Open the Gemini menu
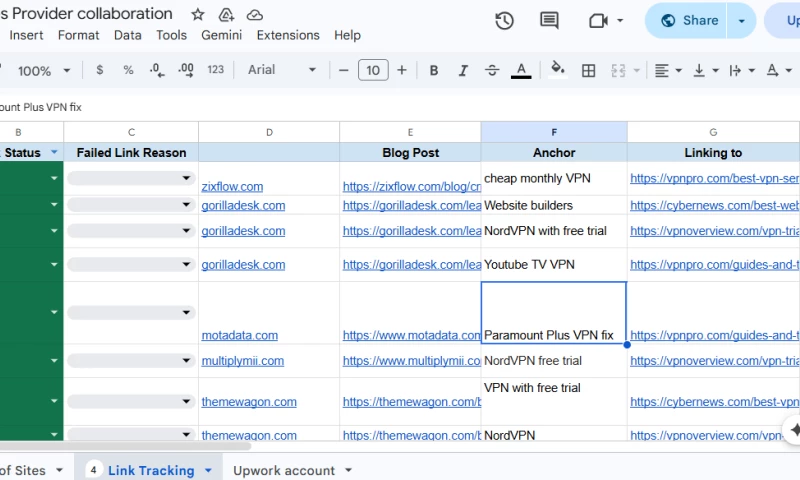 [x=221, y=35]
